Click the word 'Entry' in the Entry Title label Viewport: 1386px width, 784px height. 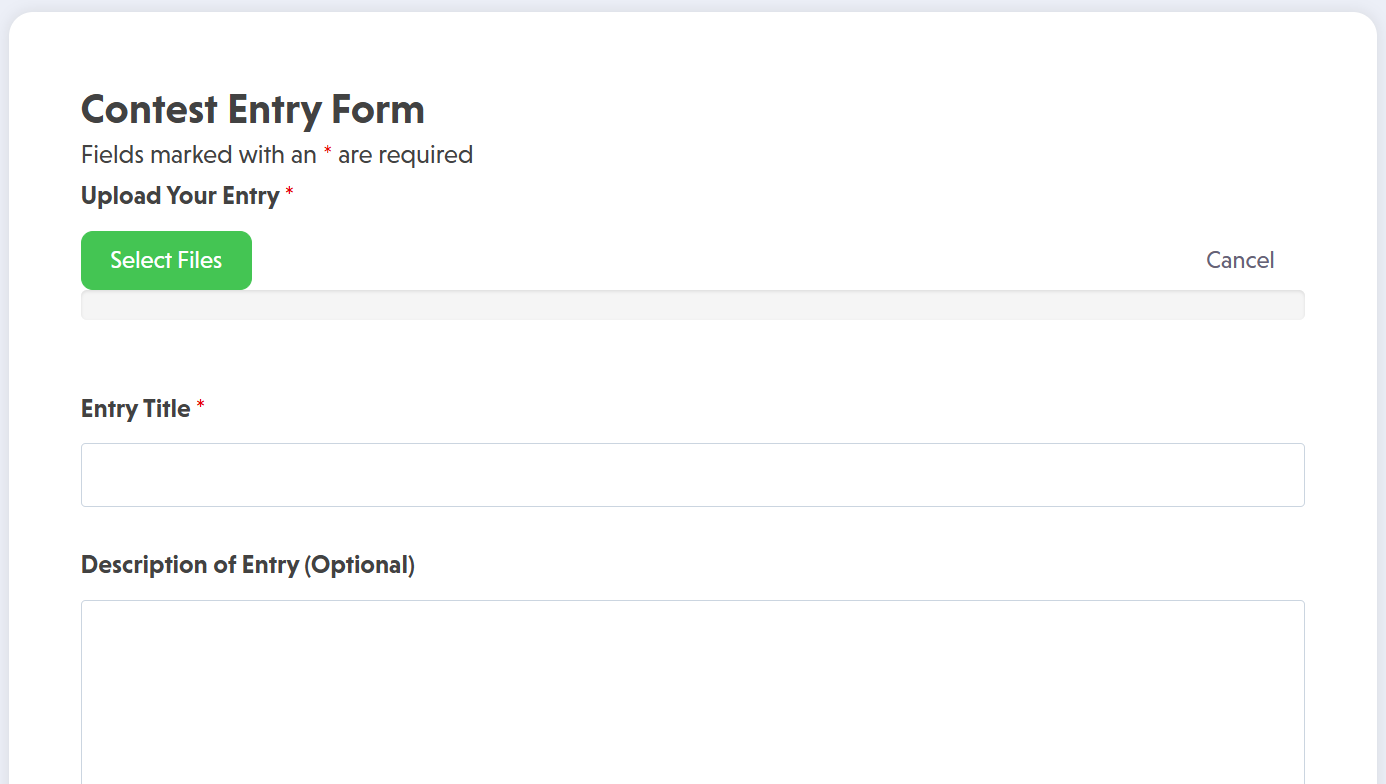point(108,409)
